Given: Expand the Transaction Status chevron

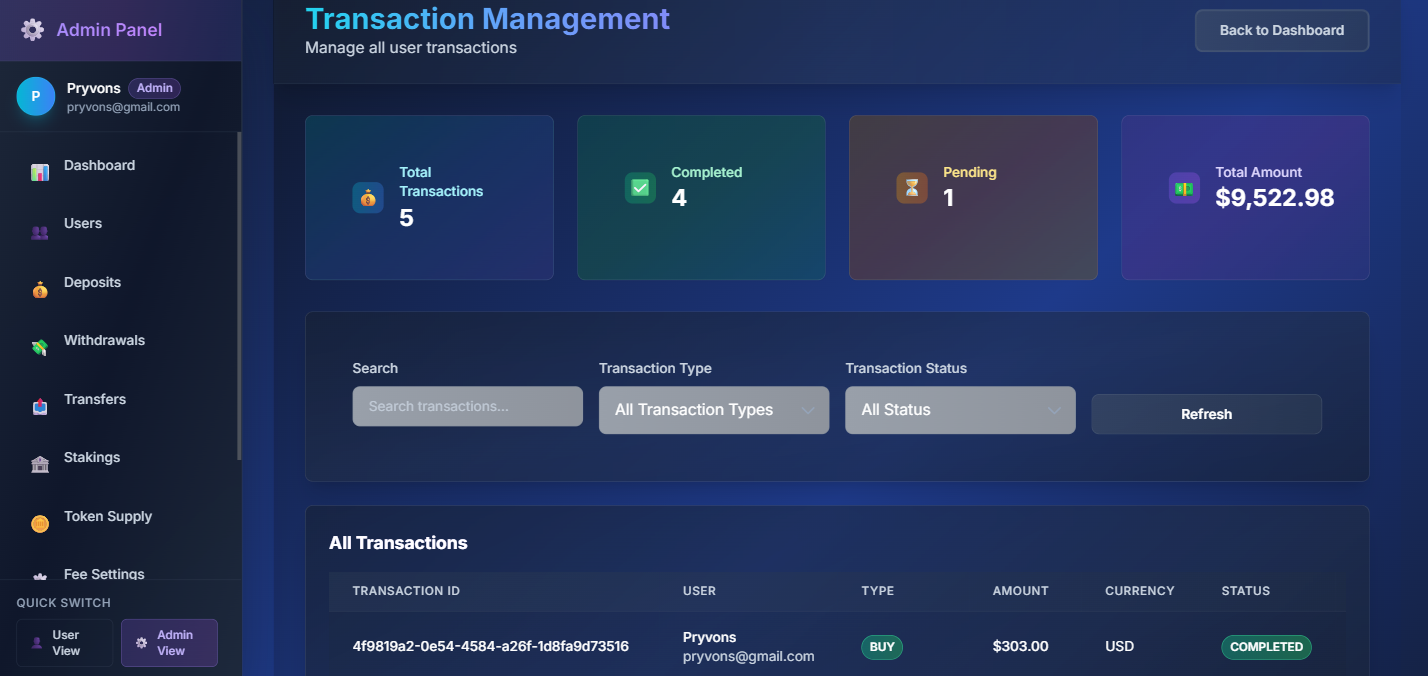Looking at the screenshot, I should 1054,410.
